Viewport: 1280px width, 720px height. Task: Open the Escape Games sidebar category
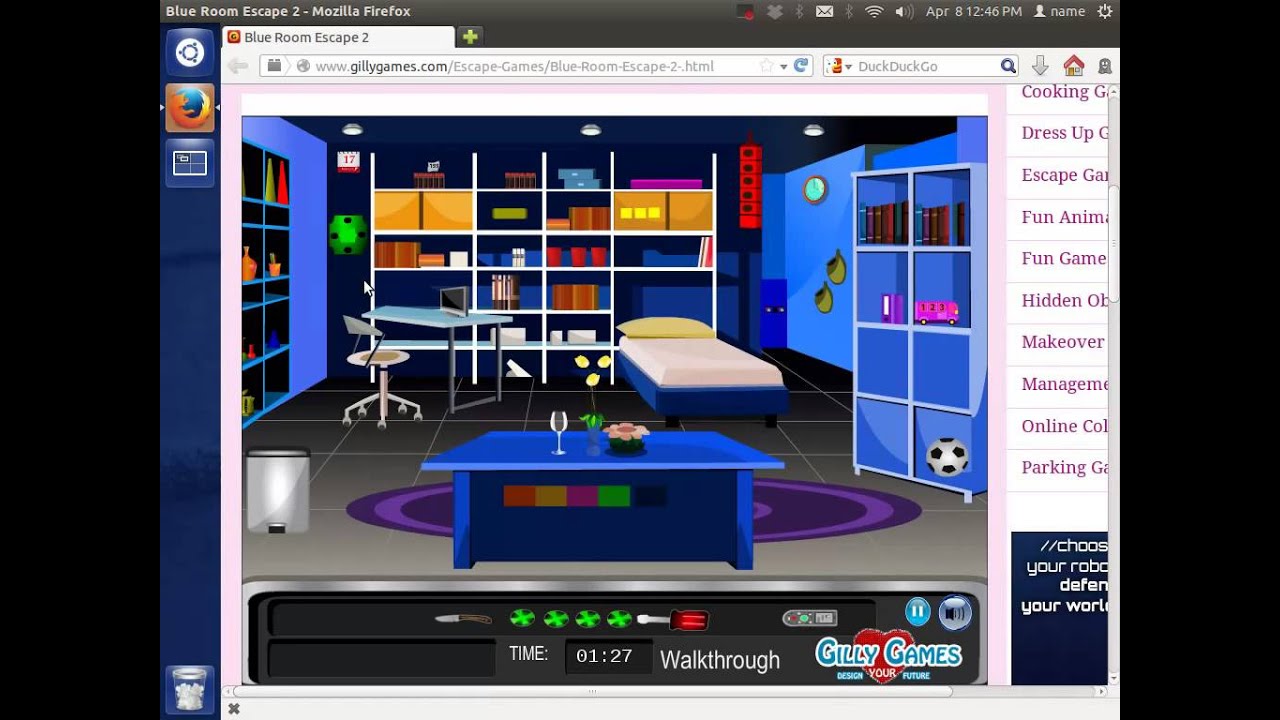[x=1064, y=175]
